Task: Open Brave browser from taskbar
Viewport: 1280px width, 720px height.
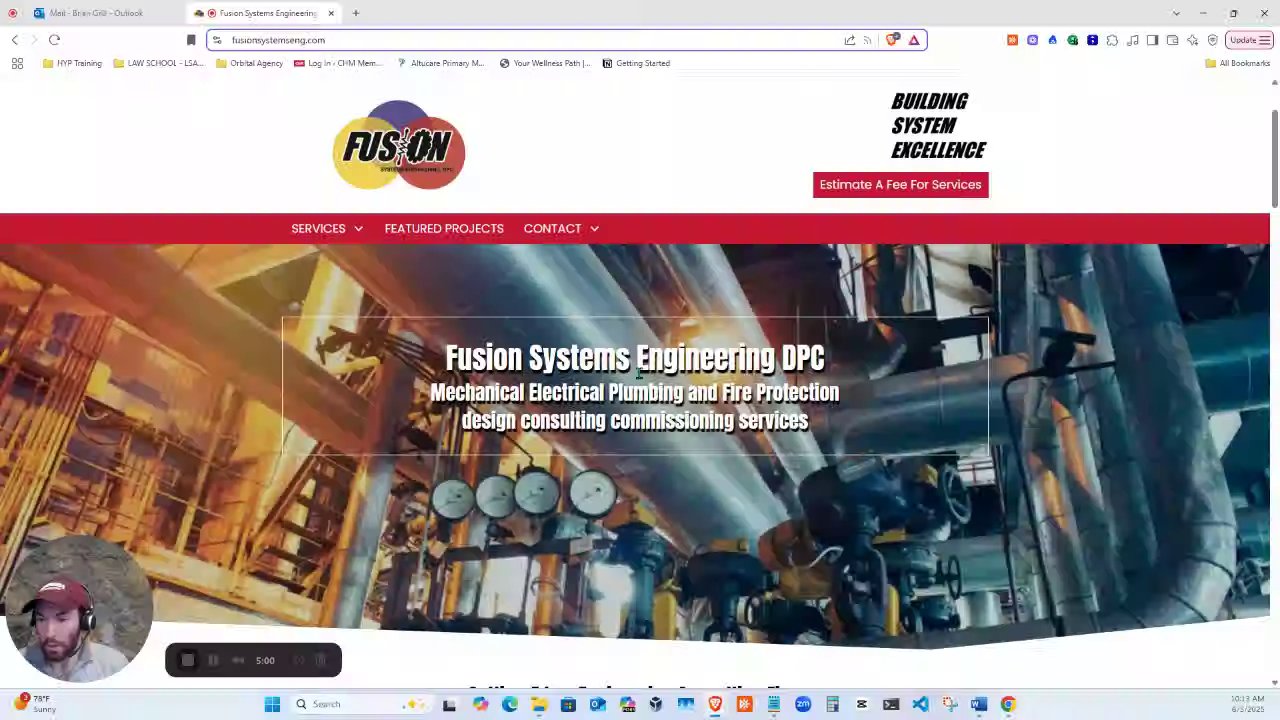Action: coord(715,704)
